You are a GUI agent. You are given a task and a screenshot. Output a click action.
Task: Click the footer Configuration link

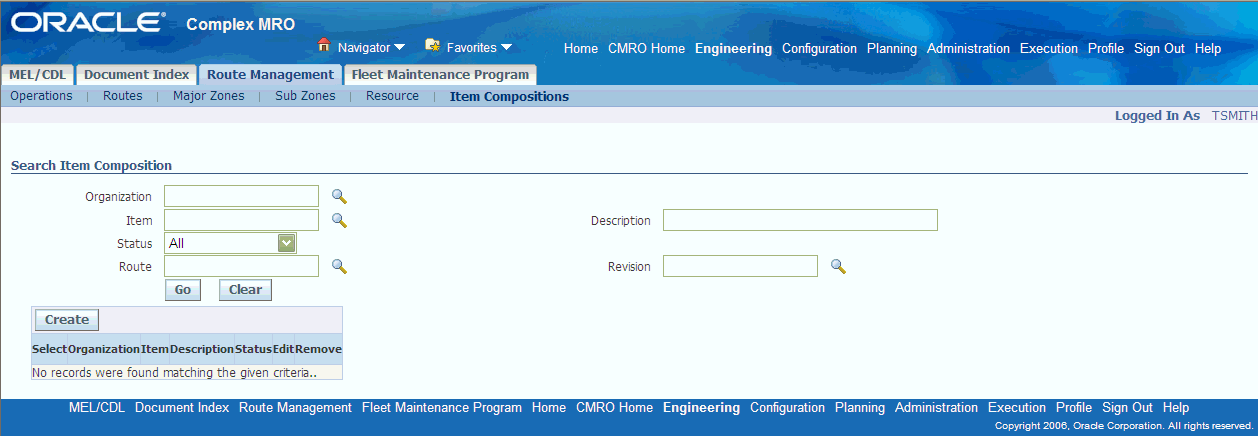pyautogui.click(x=787, y=407)
